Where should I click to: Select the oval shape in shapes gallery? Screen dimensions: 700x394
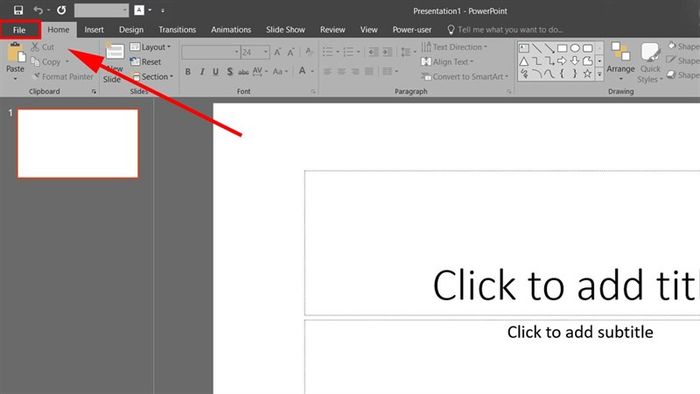(x=575, y=48)
